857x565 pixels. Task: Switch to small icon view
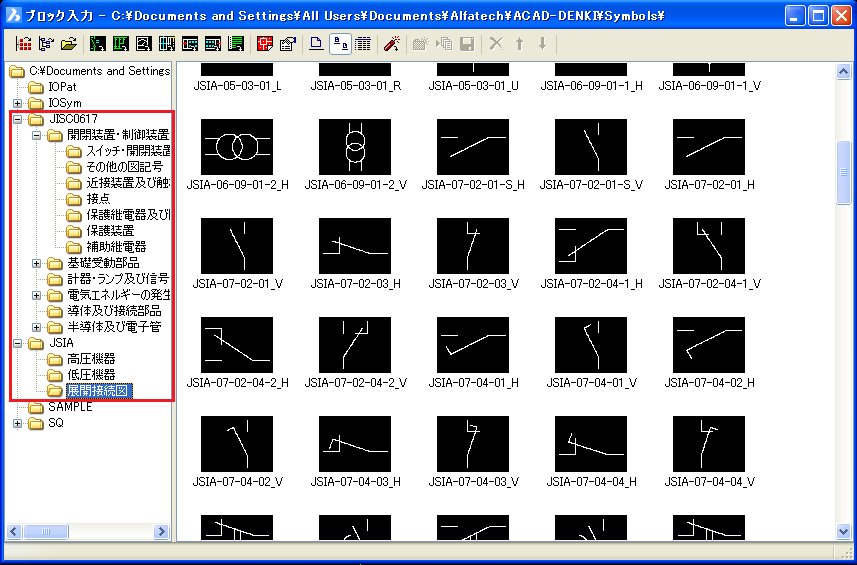click(x=340, y=44)
